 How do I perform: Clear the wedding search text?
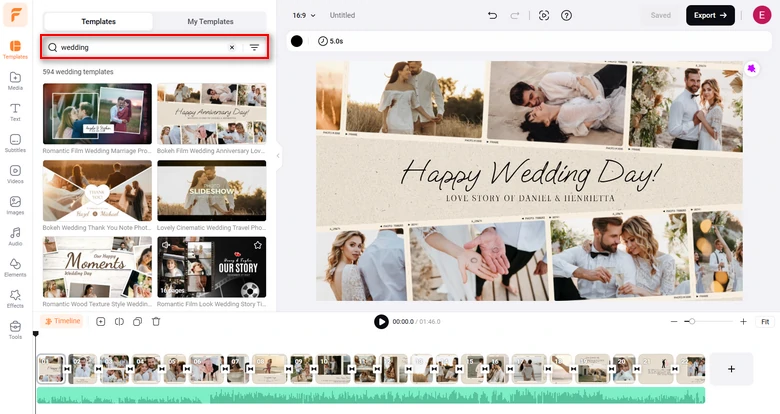[x=232, y=47]
